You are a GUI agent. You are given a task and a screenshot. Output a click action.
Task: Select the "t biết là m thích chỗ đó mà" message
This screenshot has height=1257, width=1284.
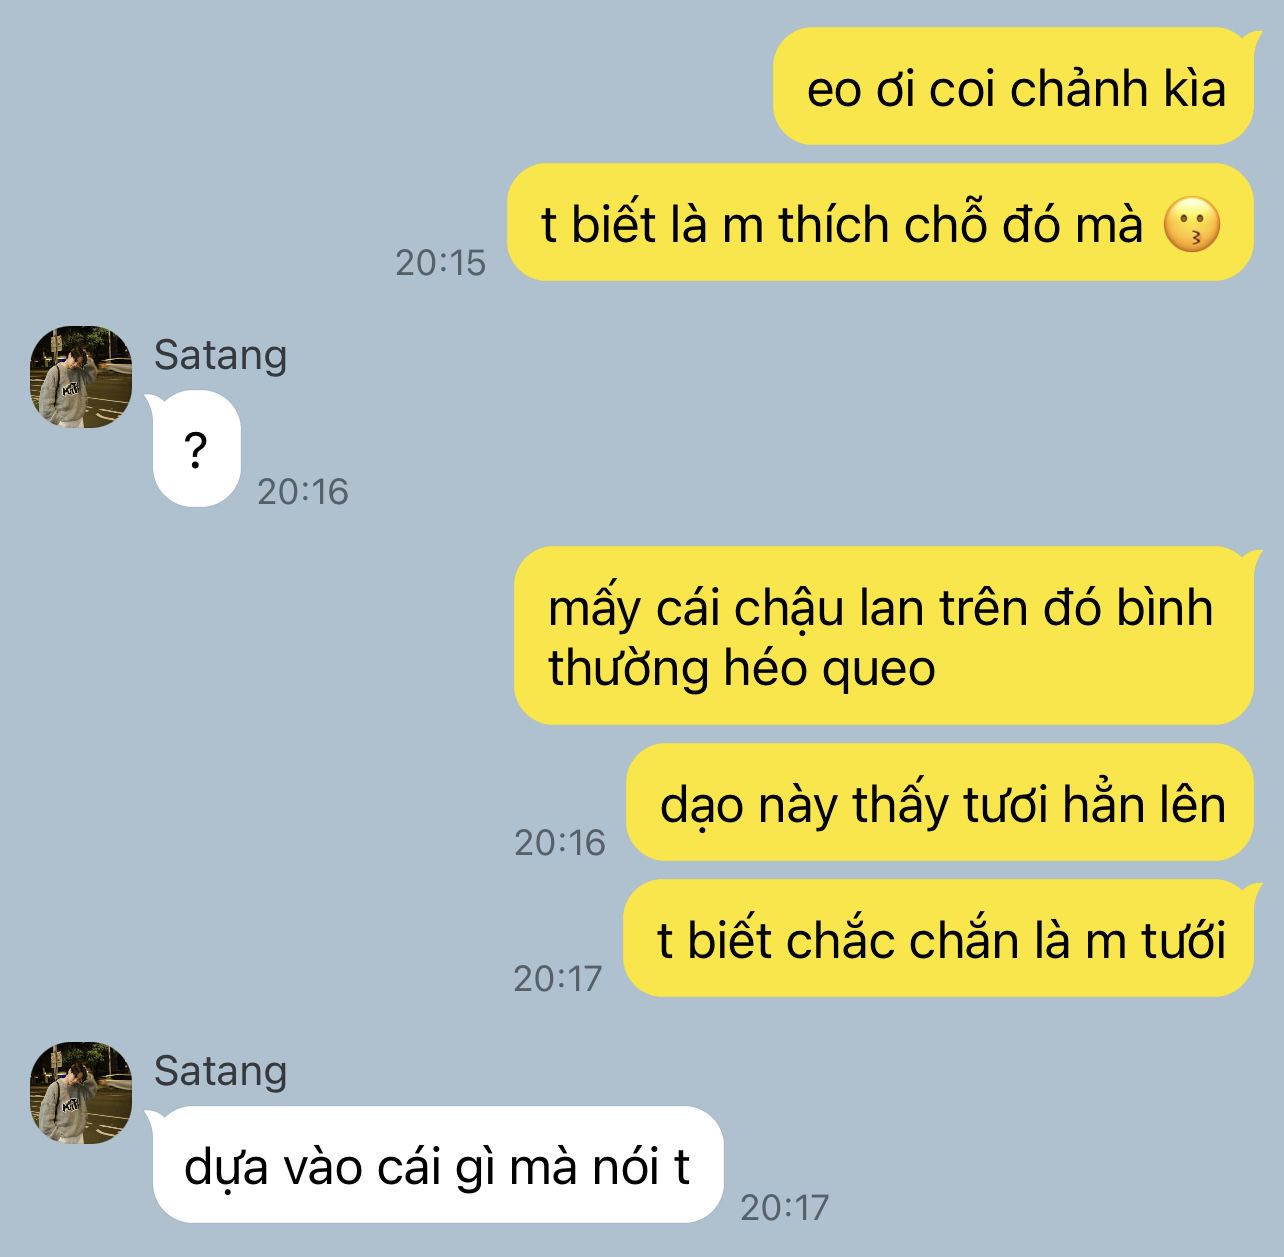click(880, 223)
